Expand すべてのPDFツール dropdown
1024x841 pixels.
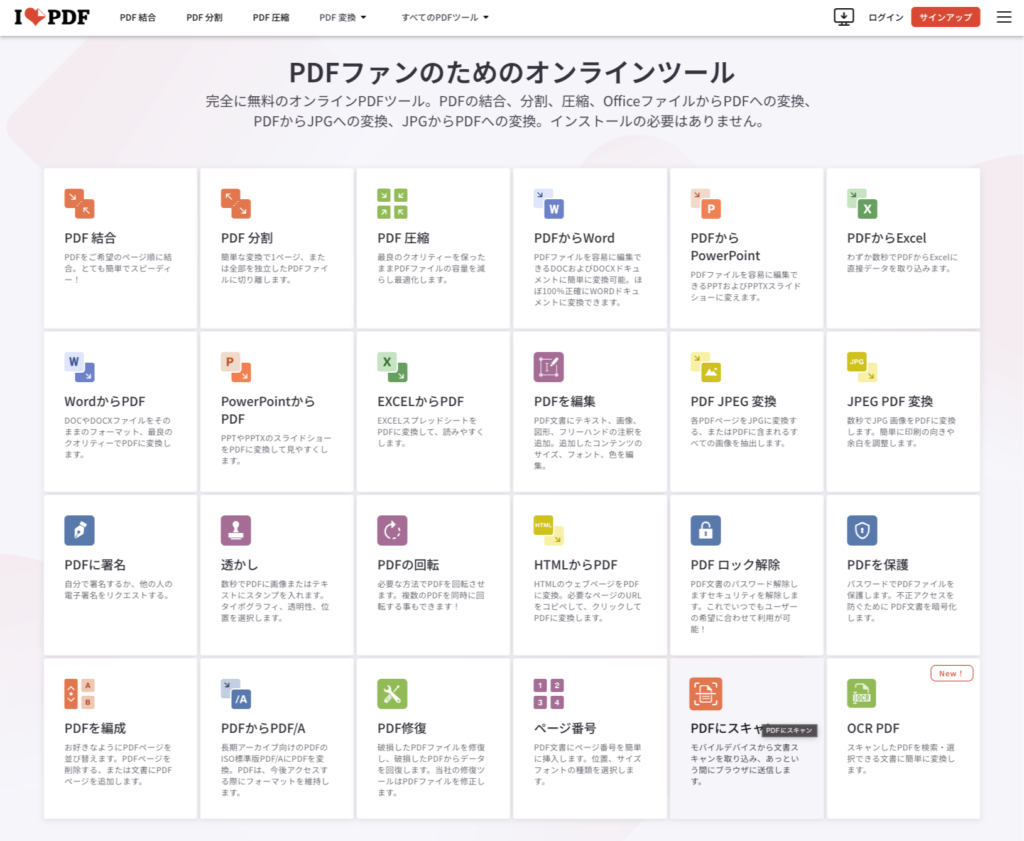(445, 18)
